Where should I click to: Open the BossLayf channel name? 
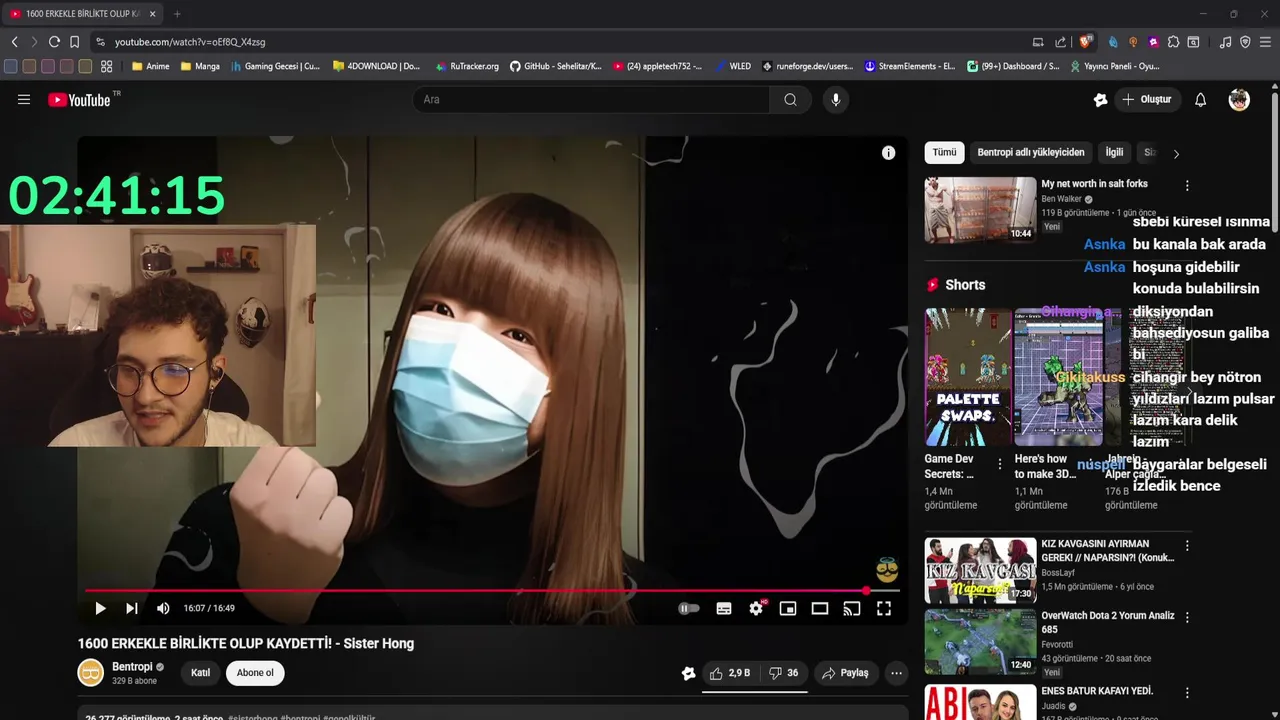click(x=1061, y=573)
